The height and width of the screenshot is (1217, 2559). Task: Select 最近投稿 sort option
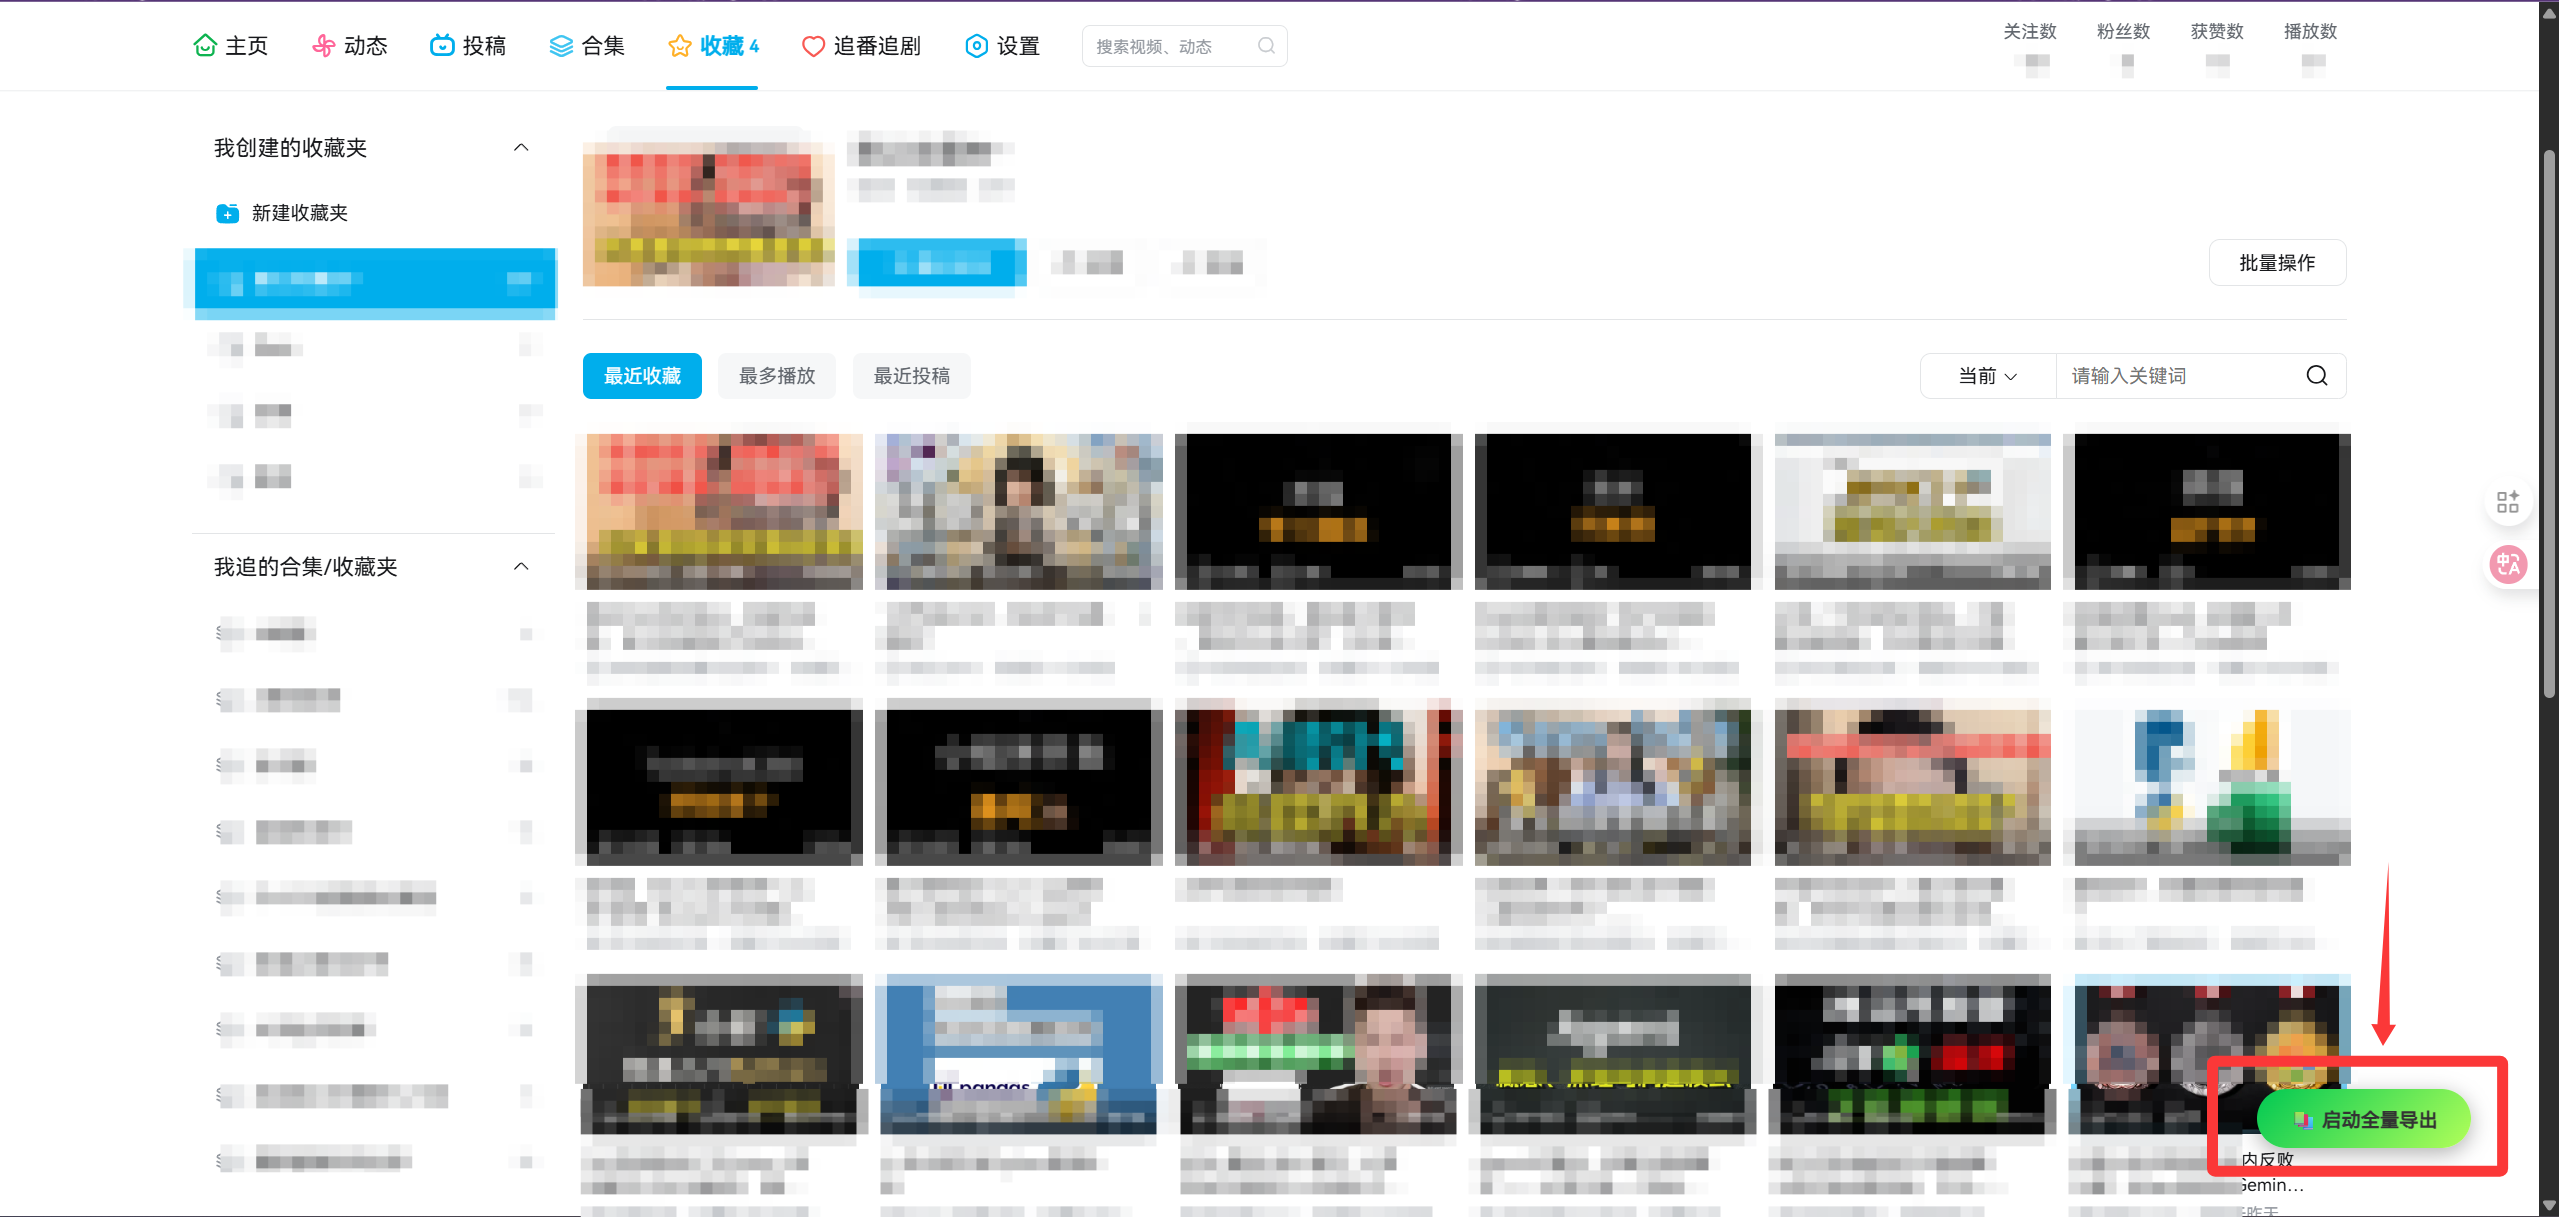click(911, 376)
